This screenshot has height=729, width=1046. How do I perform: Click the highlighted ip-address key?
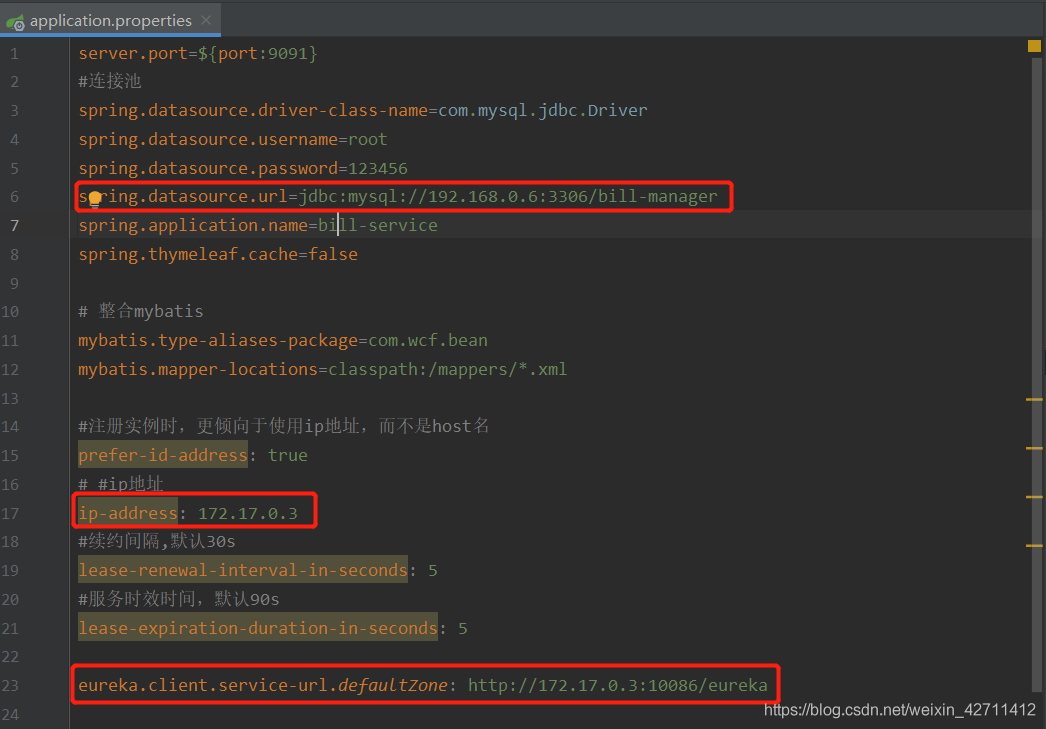[128, 513]
